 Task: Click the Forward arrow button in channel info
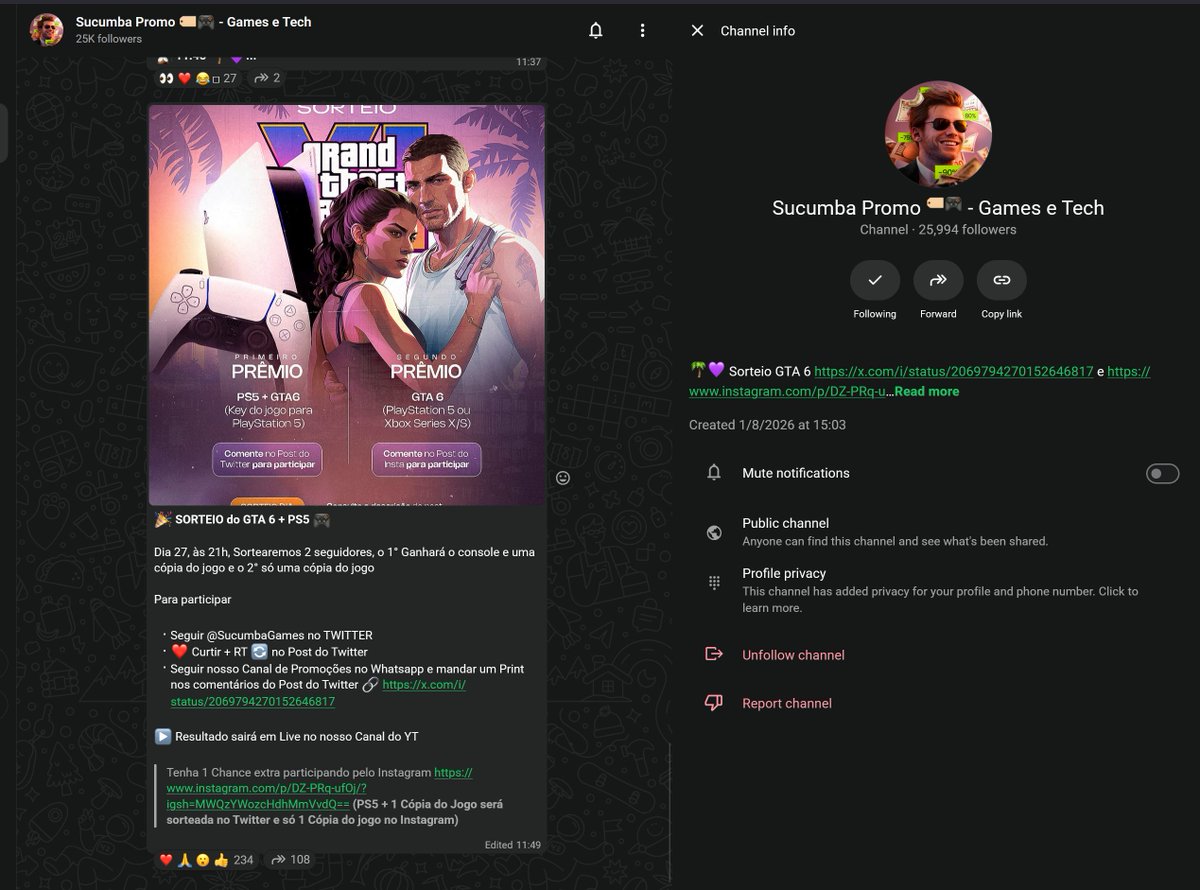click(x=938, y=281)
